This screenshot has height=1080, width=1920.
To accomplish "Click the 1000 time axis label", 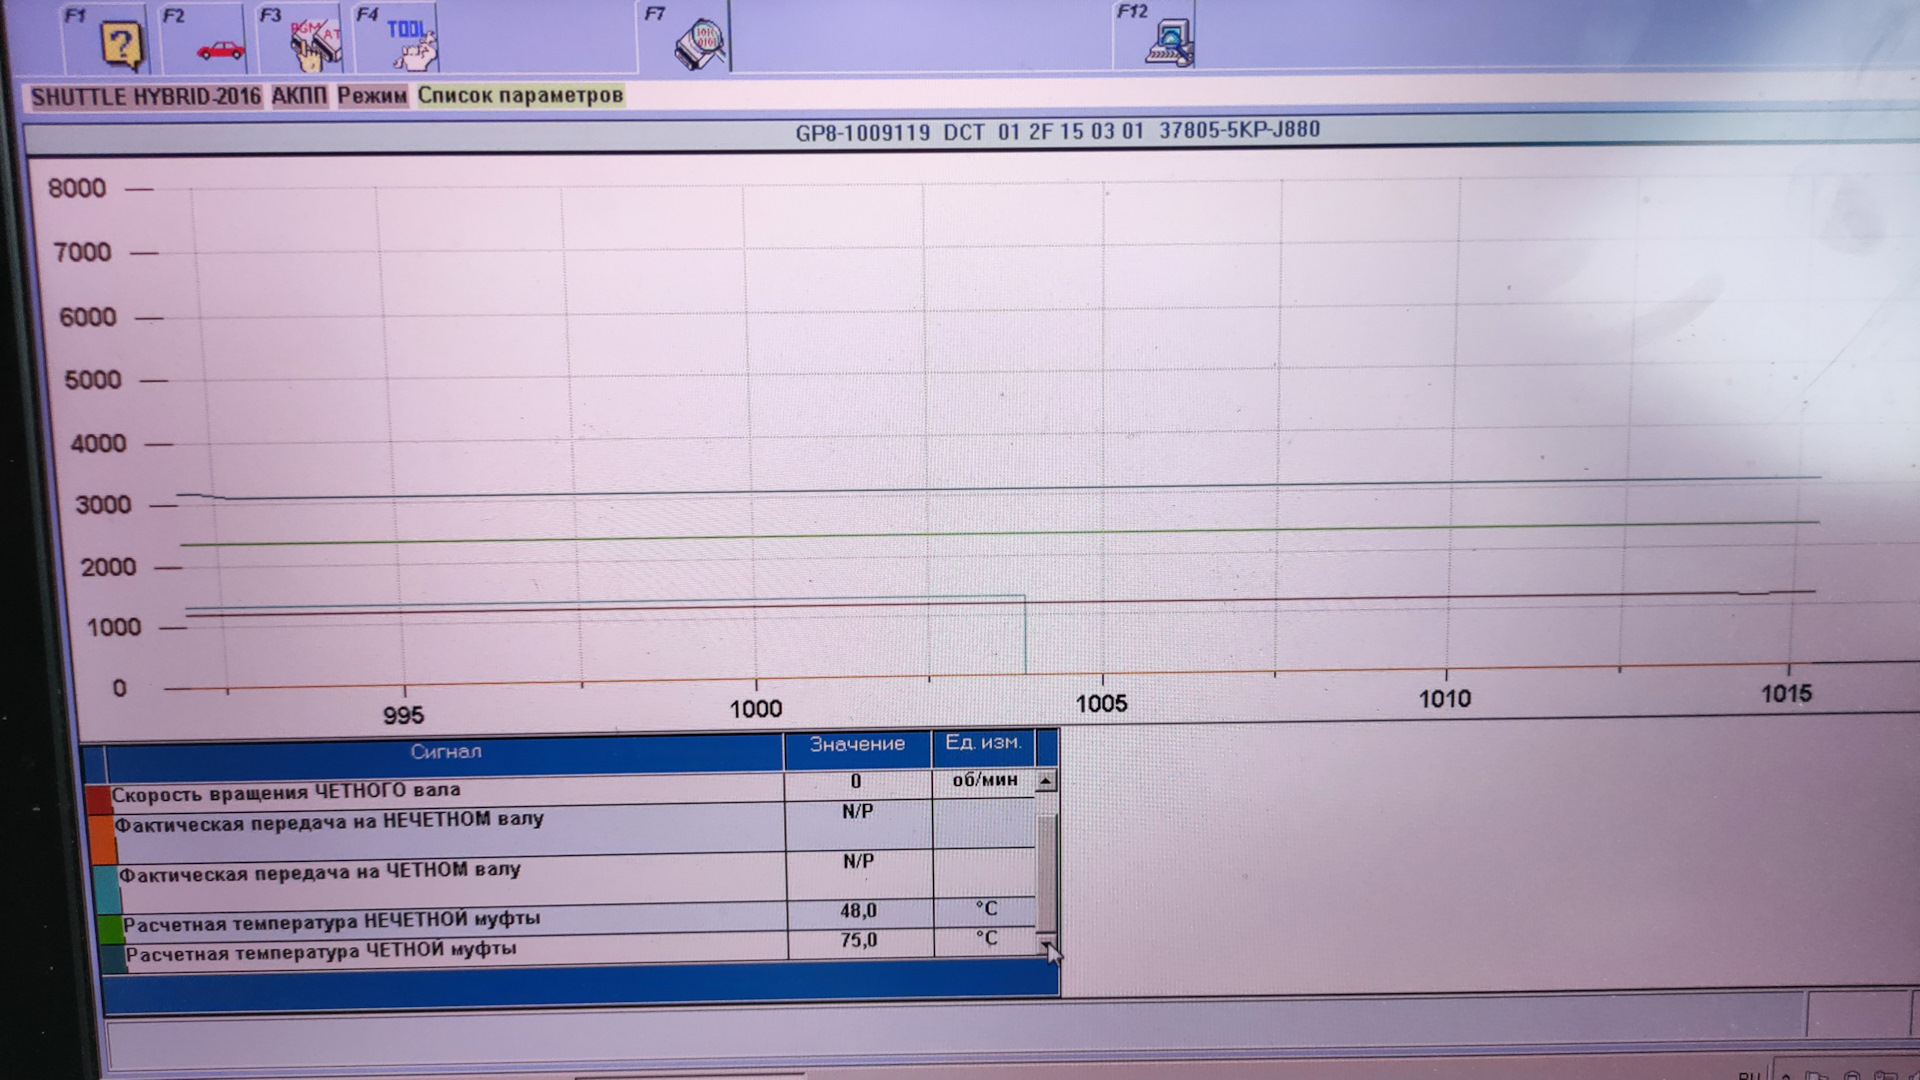I will pyautogui.click(x=755, y=709).
